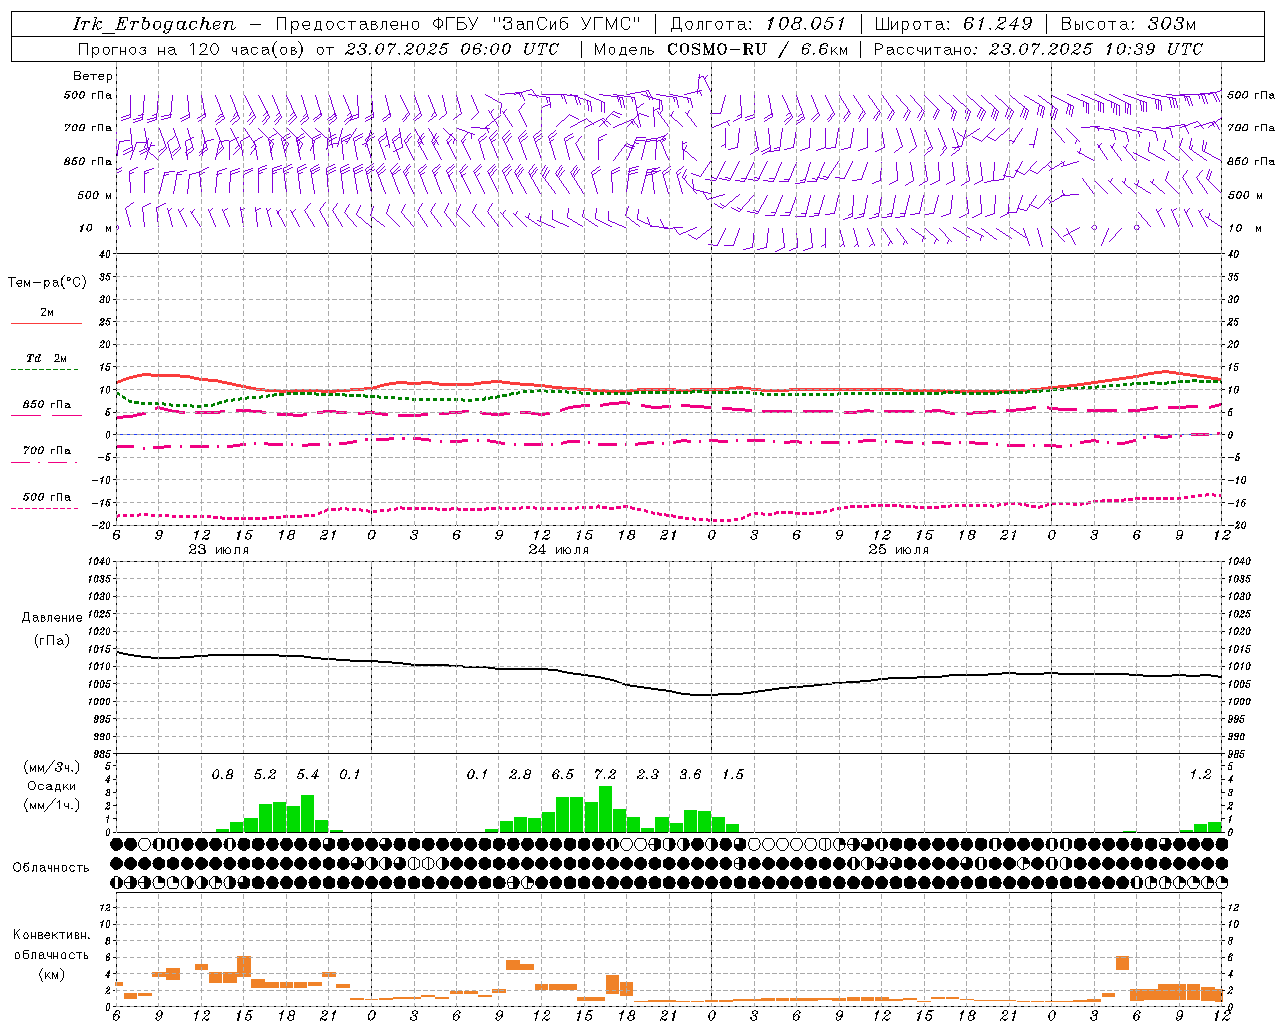Select the 2.3 precipitation total
The image size is (1280, 1024).
648,774
